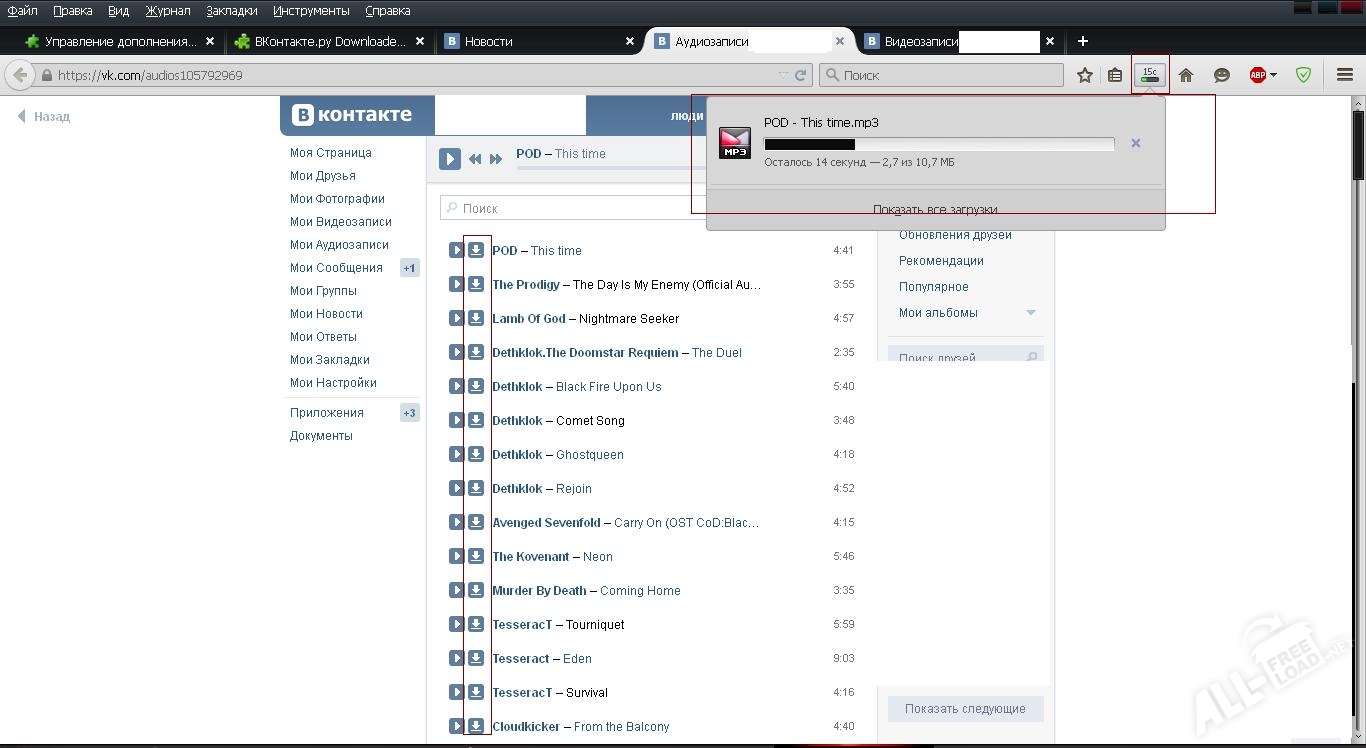Expand the Мои альбомы dropdown

pos(1031,313)
